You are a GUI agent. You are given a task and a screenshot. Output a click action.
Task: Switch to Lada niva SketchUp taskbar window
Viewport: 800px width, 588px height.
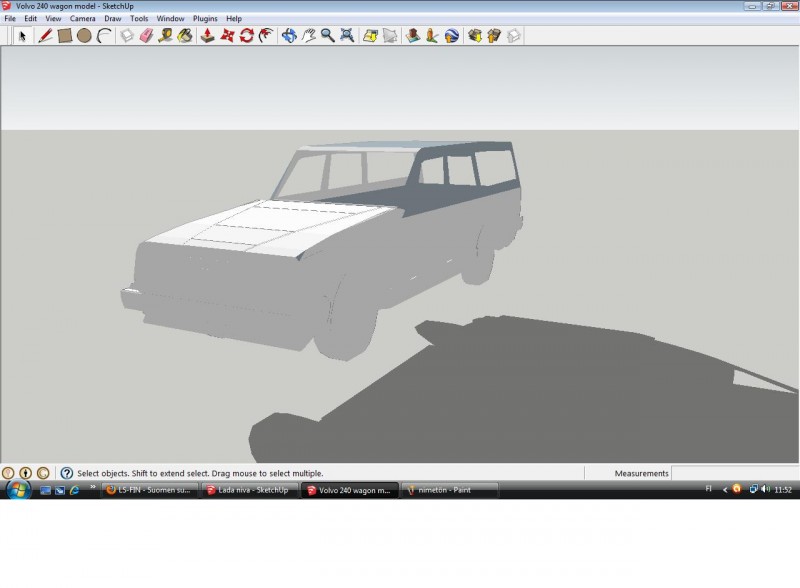tap(248, 490)
